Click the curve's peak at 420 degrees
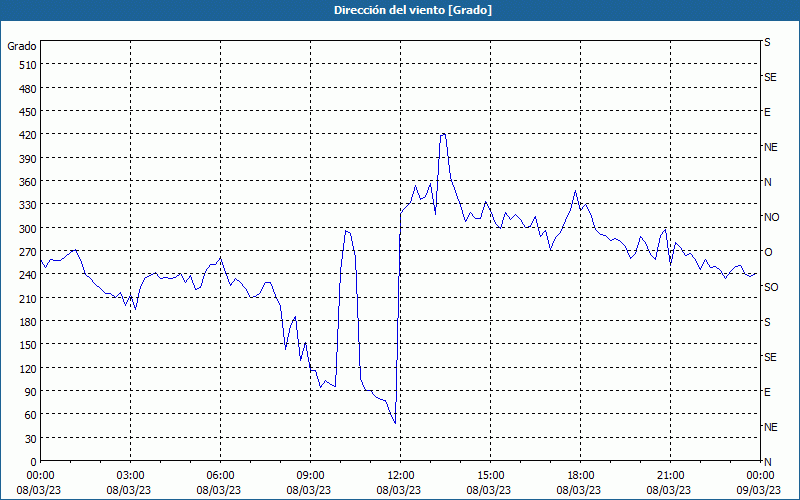800x500 pixels. pos(443,134)
